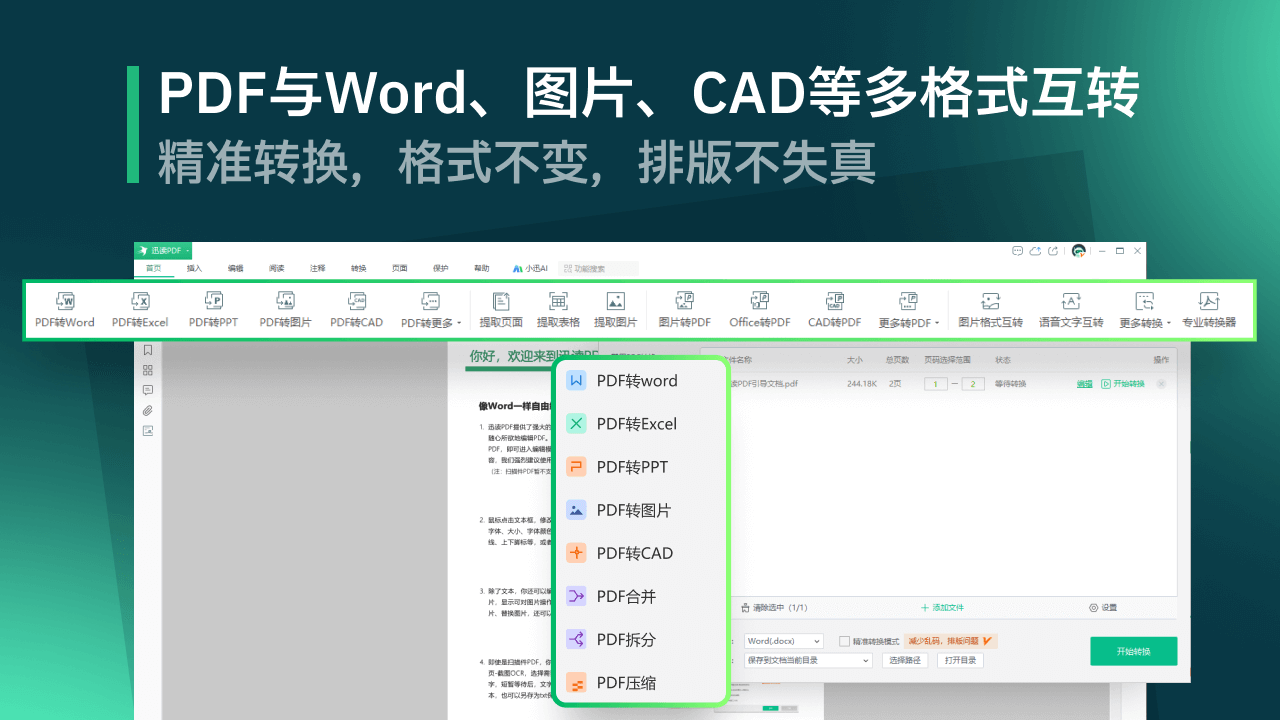Select the 图片转PDF tool
Viewport: 1280px width, 720px height.
(x=684, y=310)
